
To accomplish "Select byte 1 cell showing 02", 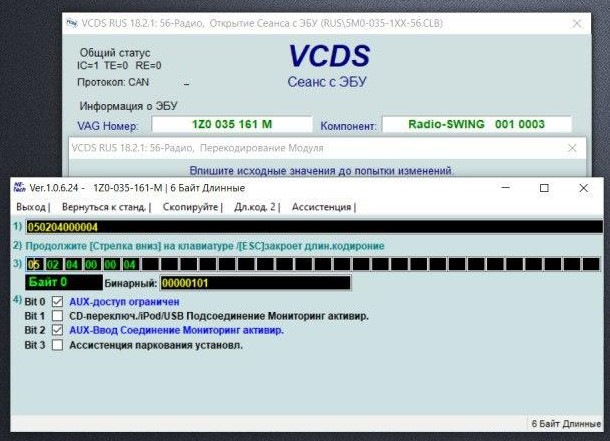I will coord(53,264).
